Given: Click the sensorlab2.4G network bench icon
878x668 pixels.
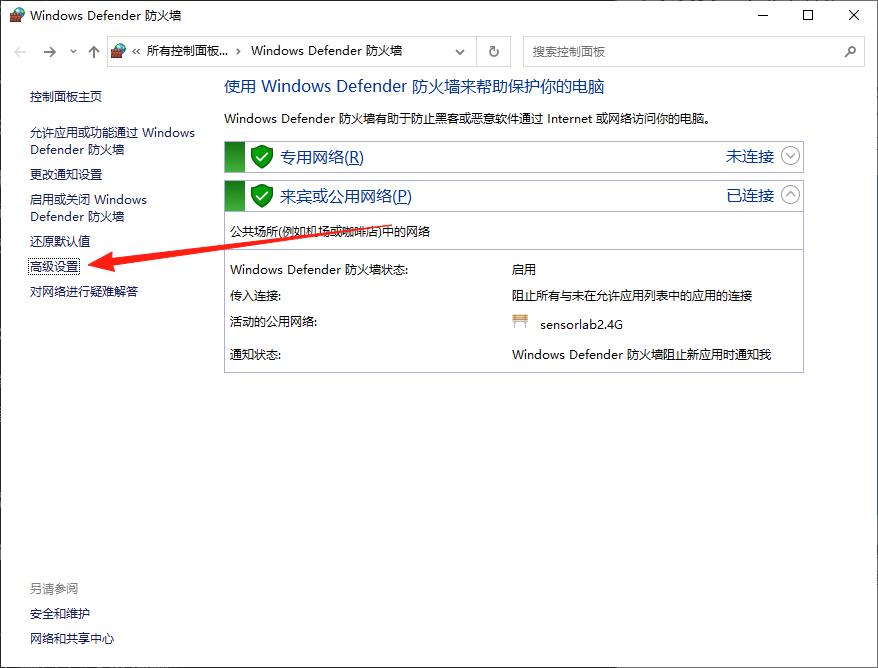Looking at the screenshot, I should tap(520, 321).
